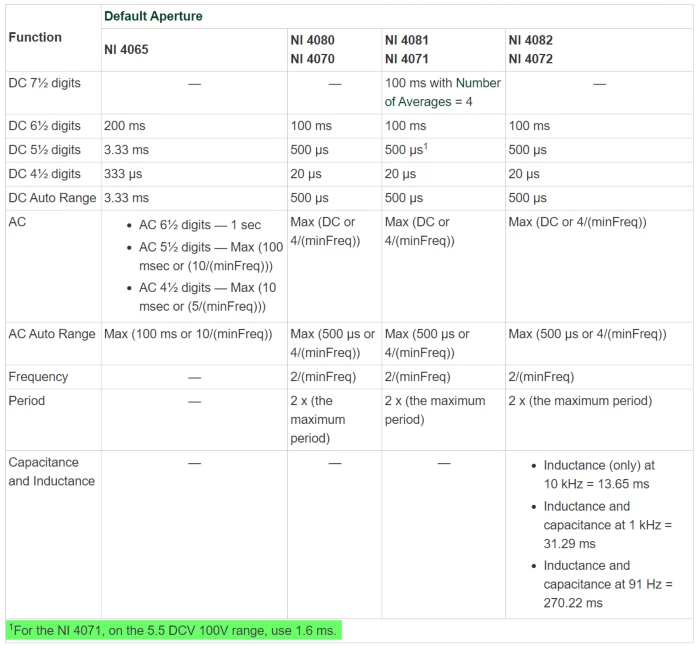Image resolution: width=700 pixels, height=648 pixels.
Task: Click the "Frequency" row label
Action: 38,377
